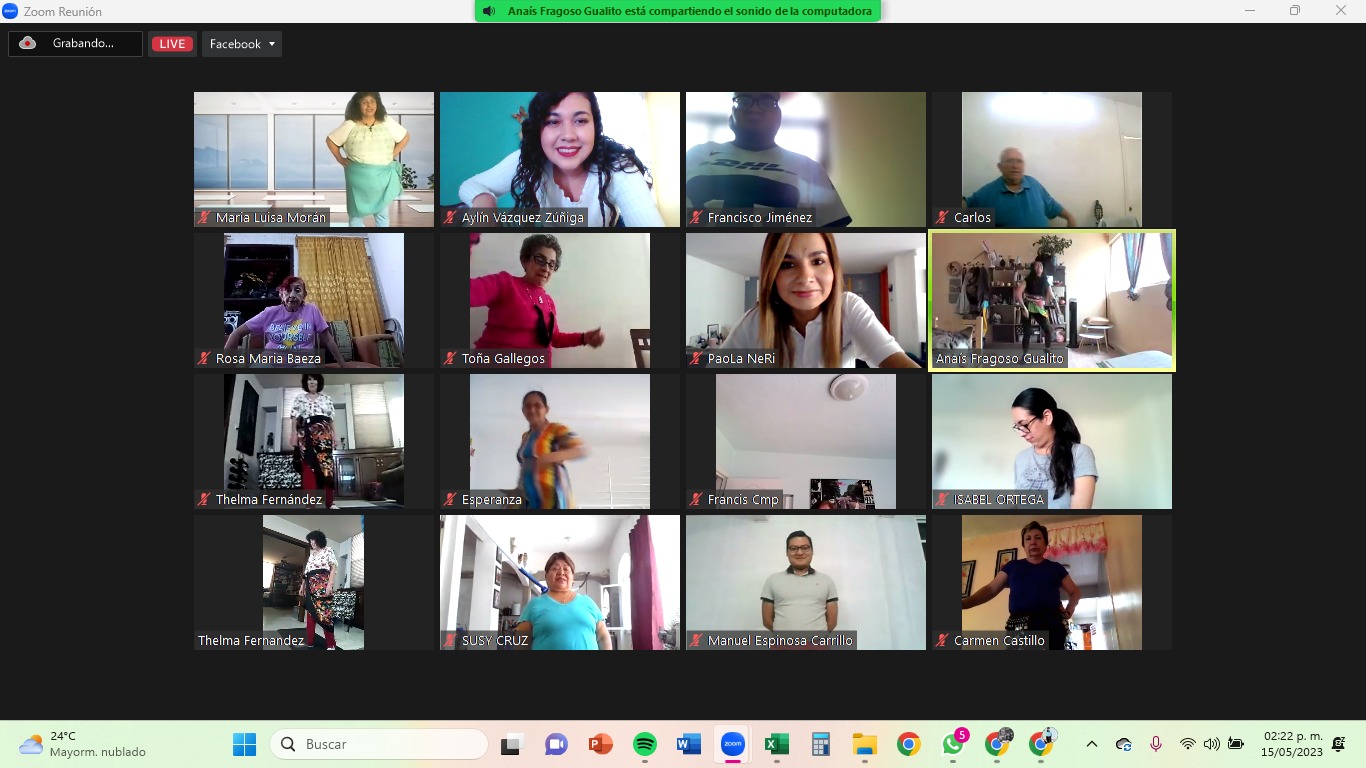The width and height of the screenshot is (1366, 768).
Task: Open the Calculator app in taskbar
Action: [821, 745]
